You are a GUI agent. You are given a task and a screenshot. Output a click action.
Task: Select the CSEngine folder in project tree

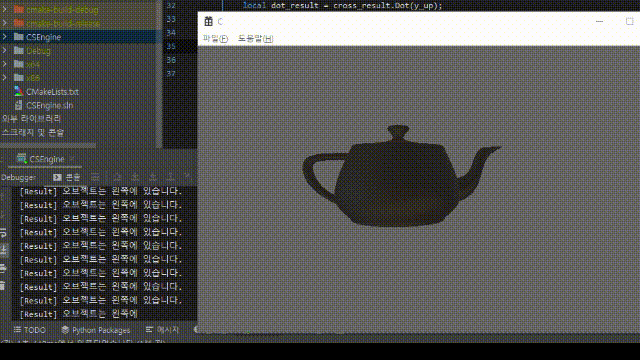pos(43,37)
